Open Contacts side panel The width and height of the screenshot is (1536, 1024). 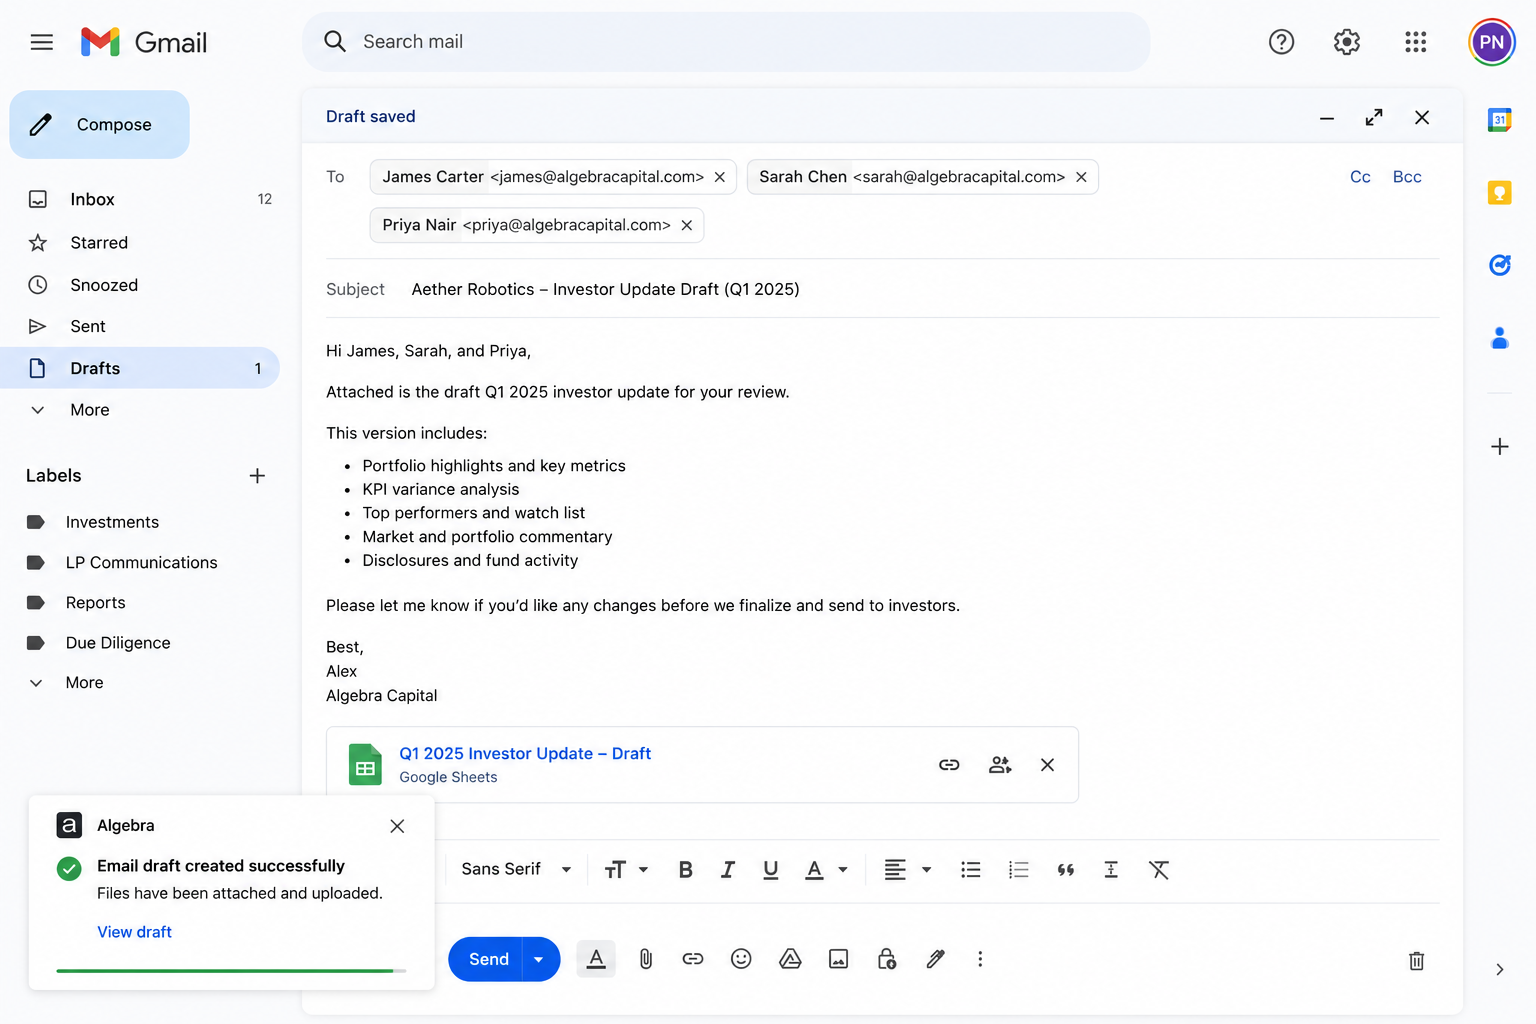point(1499,338)
